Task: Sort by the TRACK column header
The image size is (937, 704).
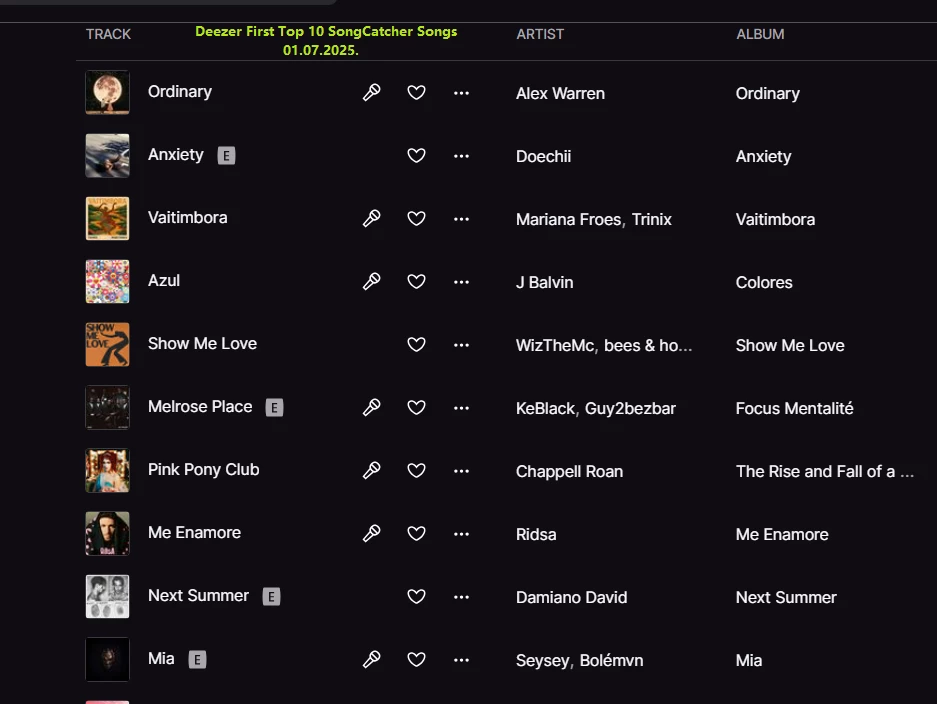Action: [108, 34]
